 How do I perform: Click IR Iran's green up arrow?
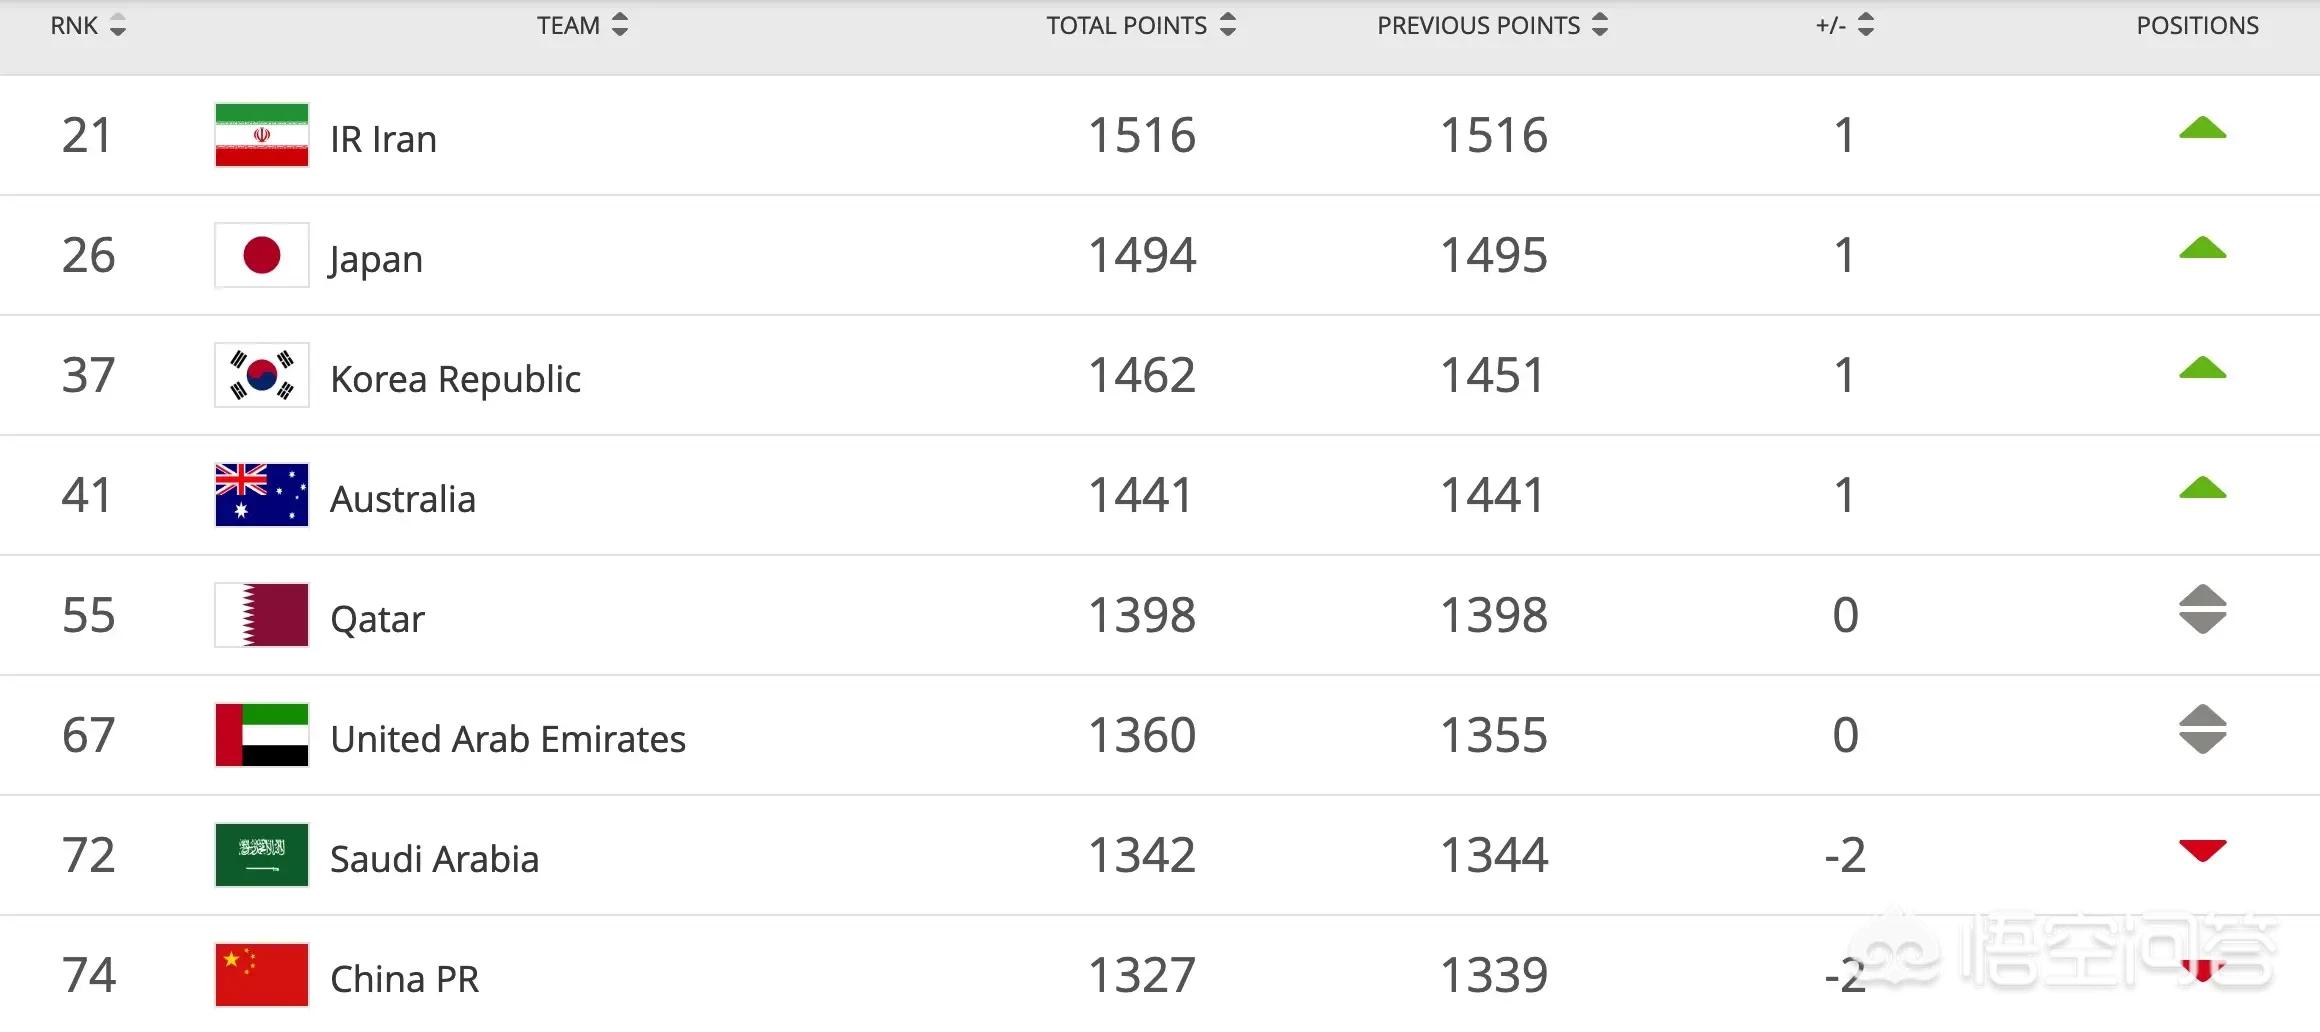point(2202,129)
